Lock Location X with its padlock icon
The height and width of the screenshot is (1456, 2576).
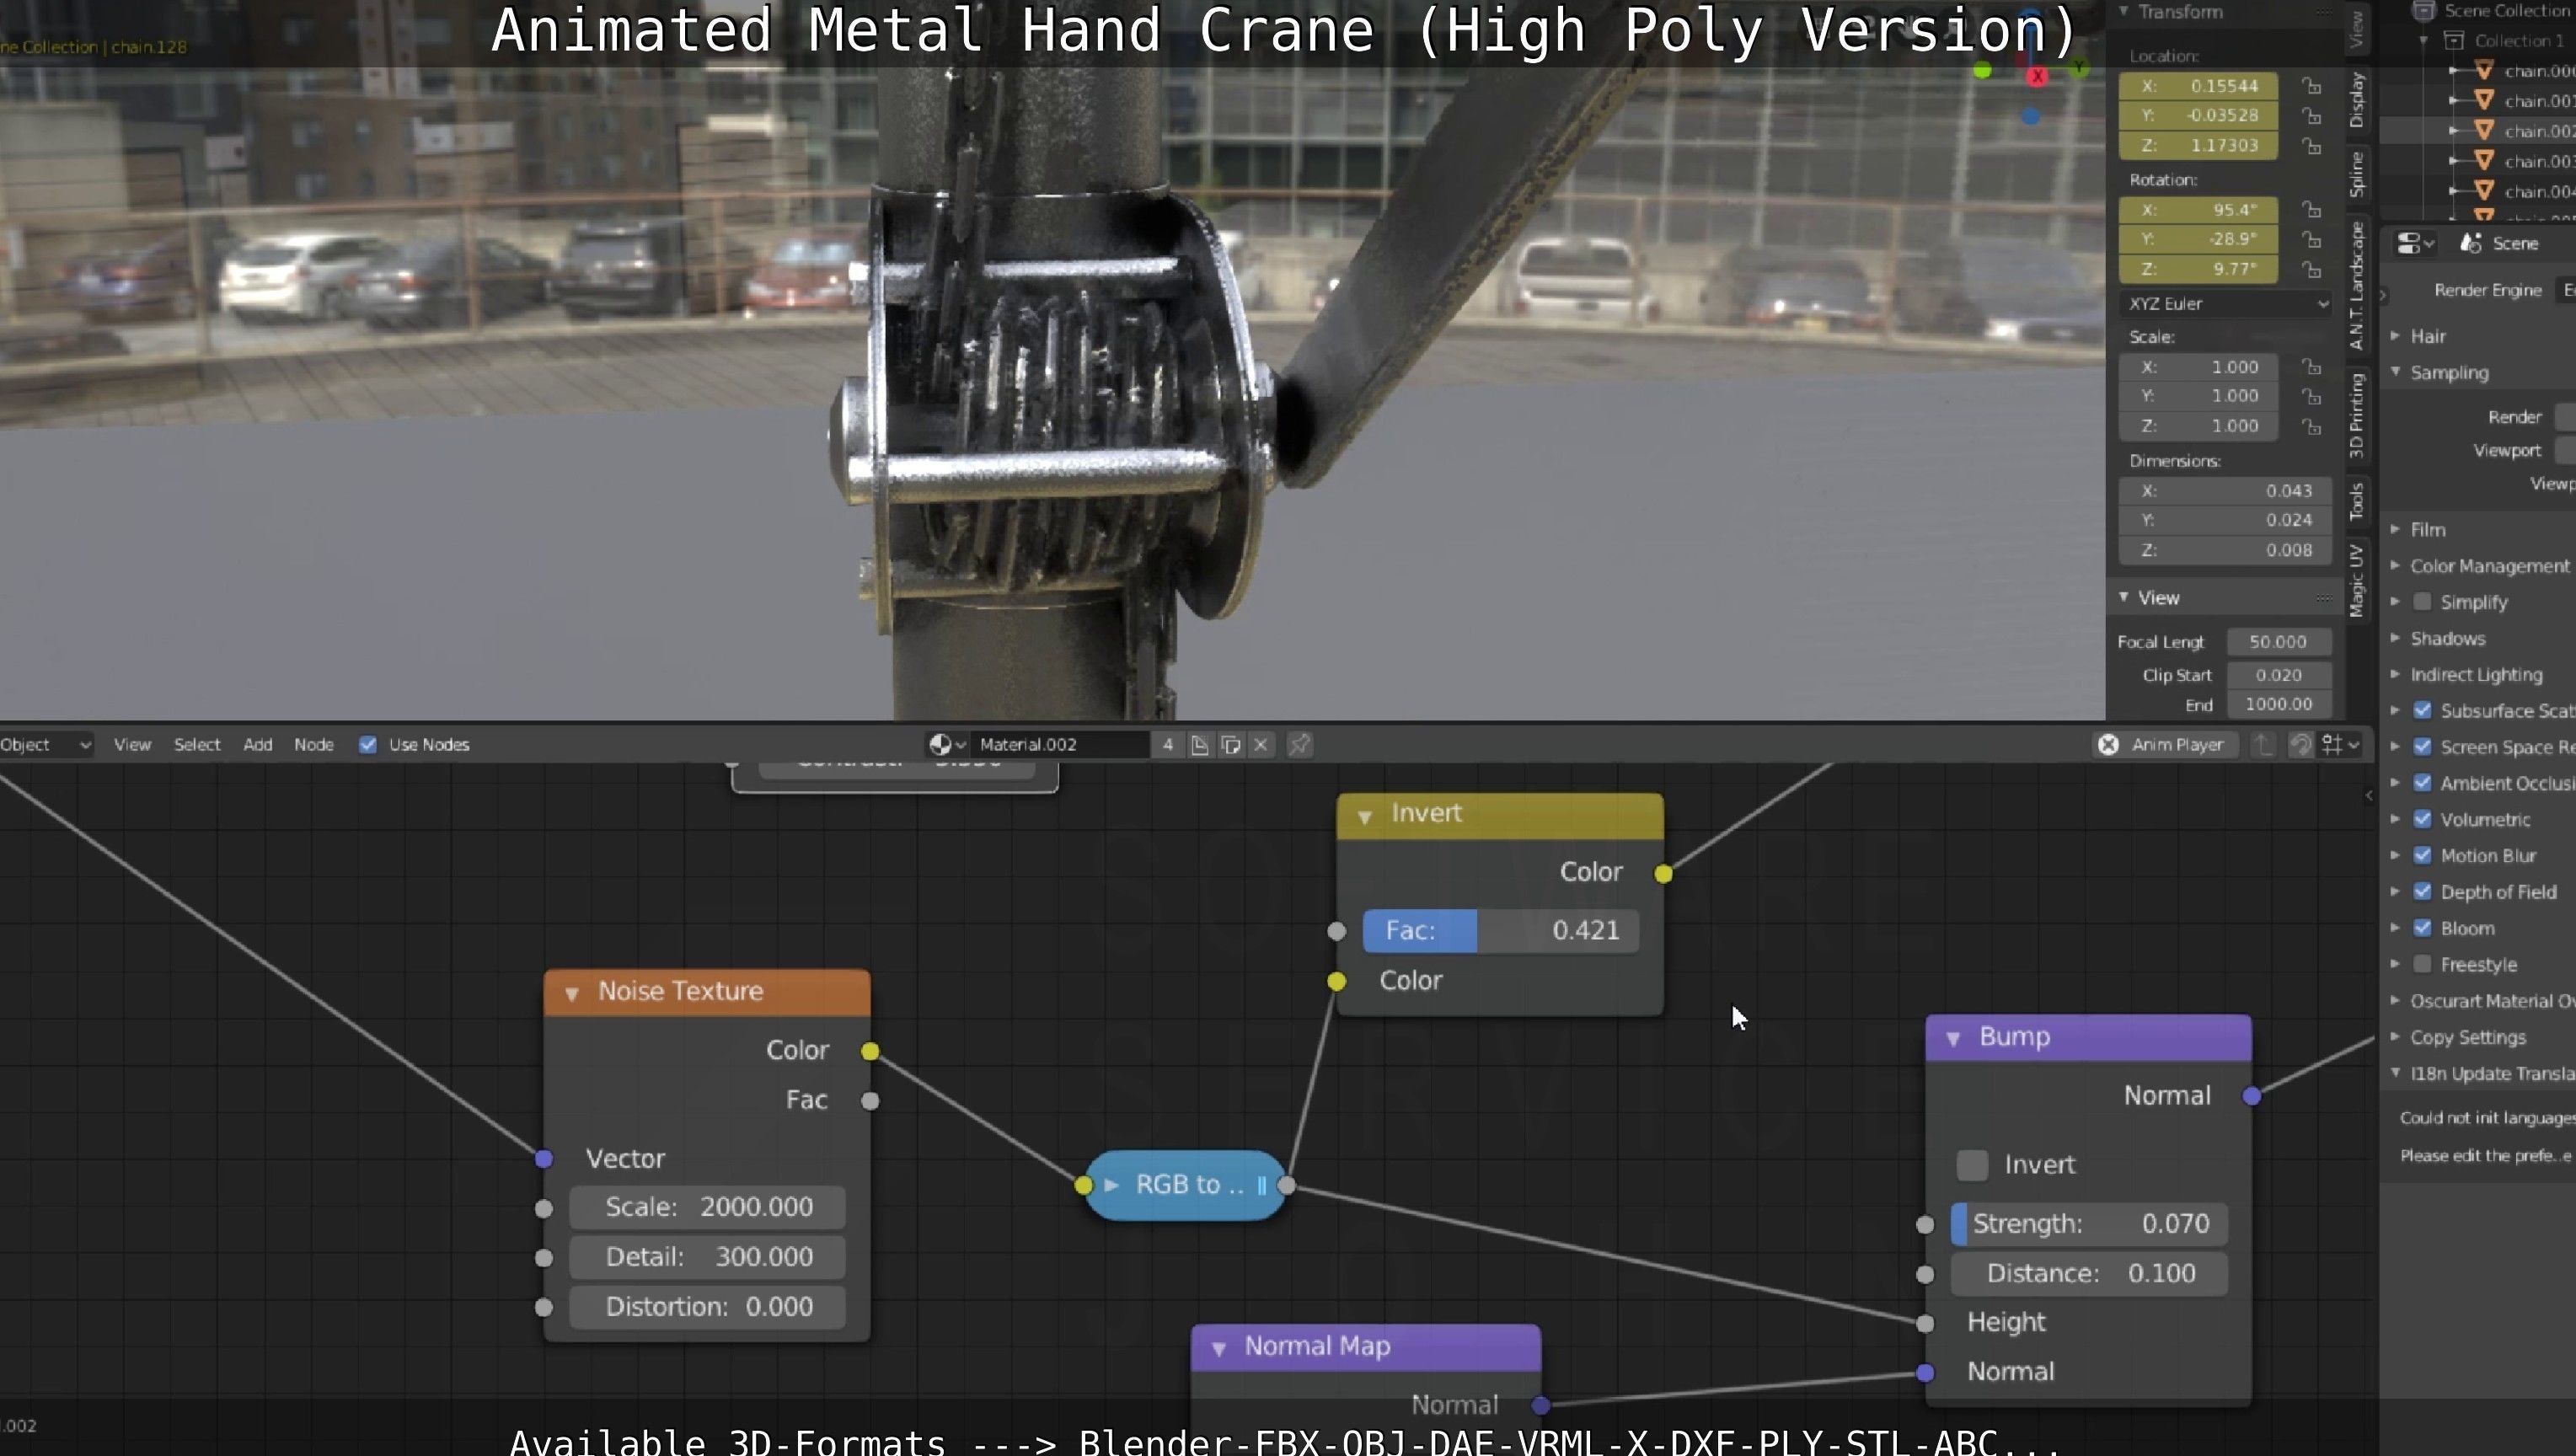pyautogui.click(x=2311, y=85)
